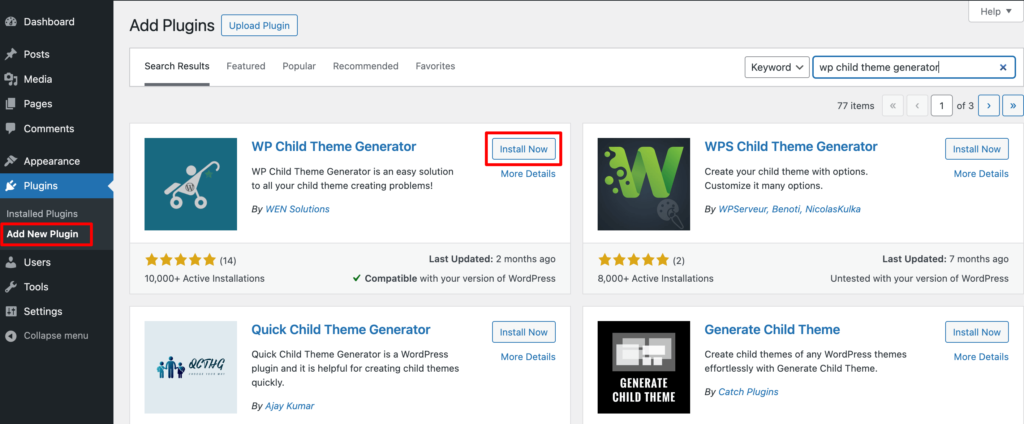Open More Details for Generate Child Theme

[x=981, y=357]
